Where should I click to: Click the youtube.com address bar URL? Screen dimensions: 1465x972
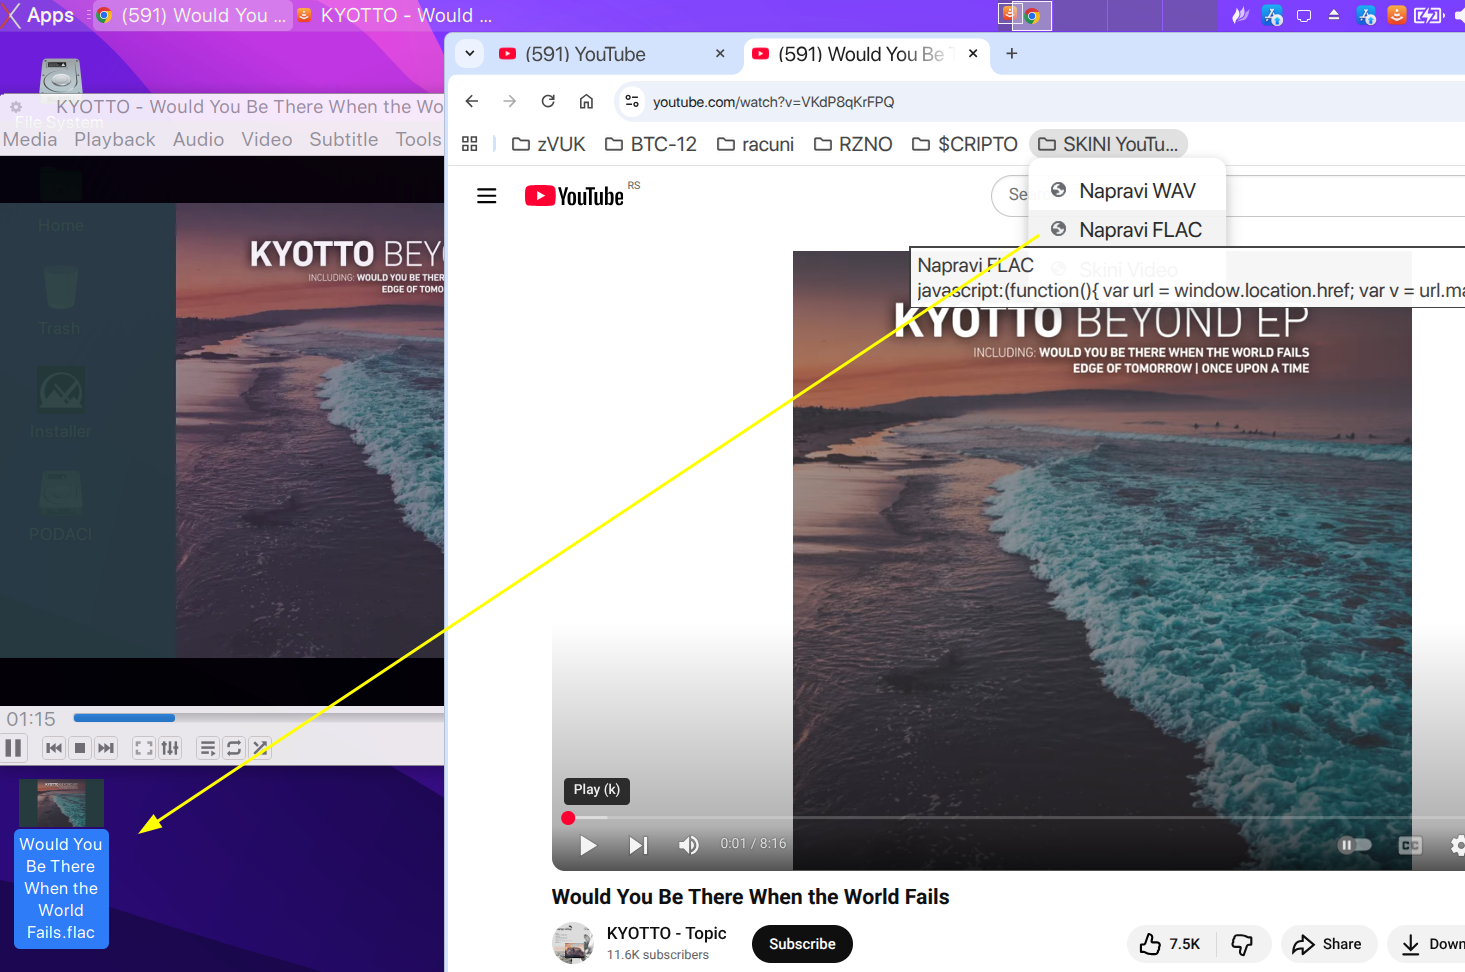click(773, 102)
